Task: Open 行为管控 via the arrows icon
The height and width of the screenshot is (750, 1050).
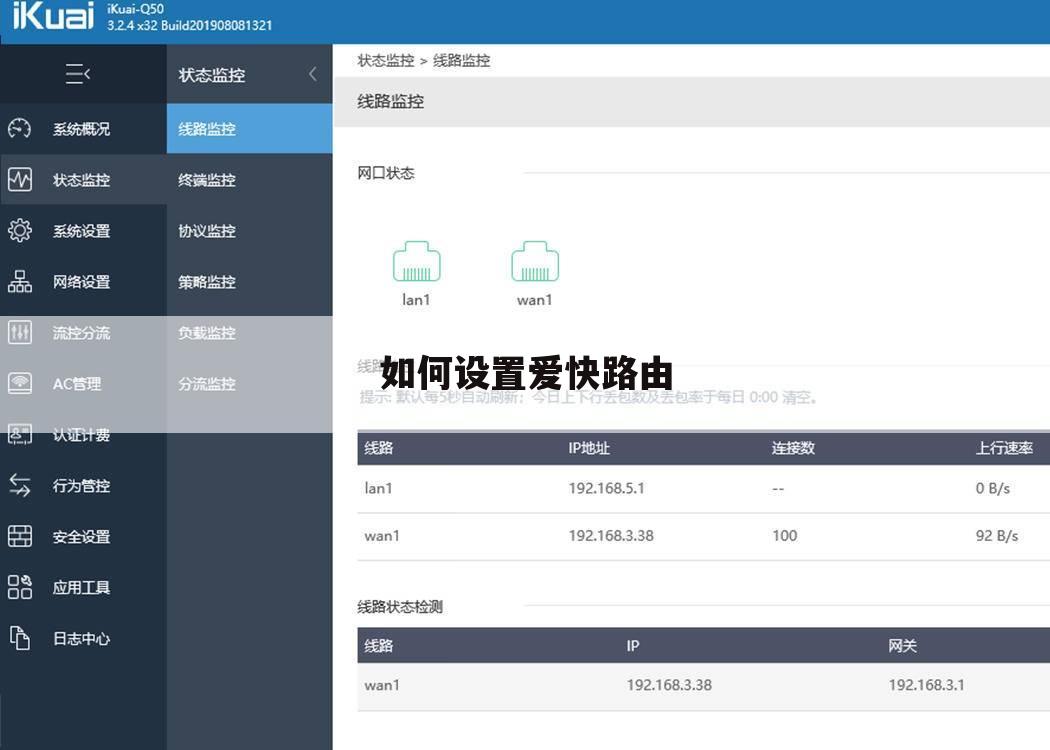Action: click(x=19, y=486)
